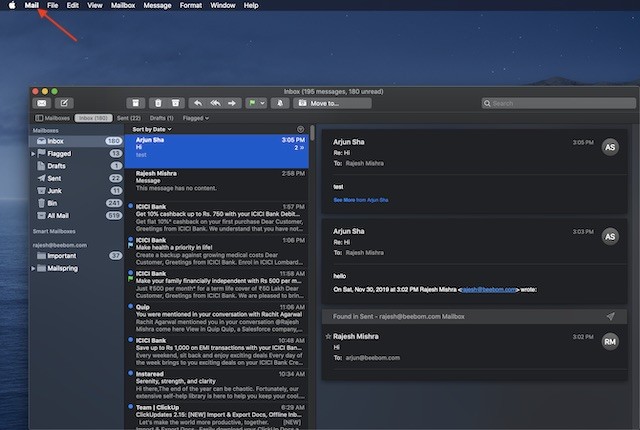Open the All Mail mailbox

(76, 215)
